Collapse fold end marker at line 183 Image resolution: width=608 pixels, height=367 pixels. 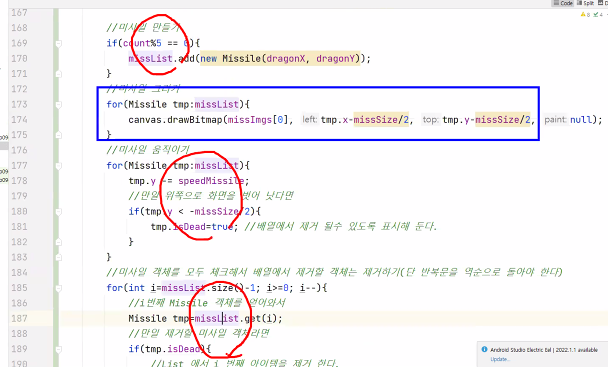point(58,257)
